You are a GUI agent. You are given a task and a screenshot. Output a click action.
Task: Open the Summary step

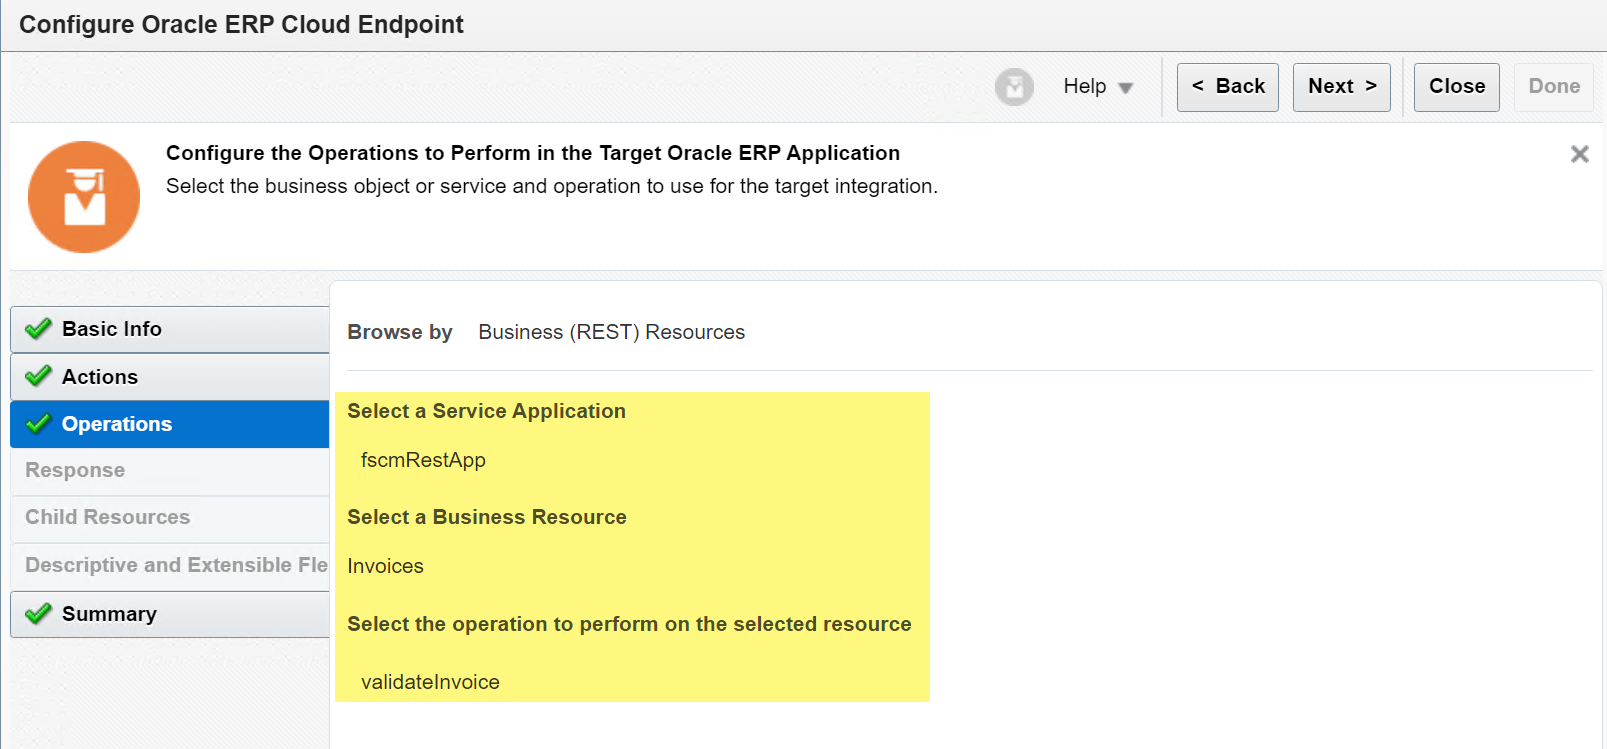170,614
